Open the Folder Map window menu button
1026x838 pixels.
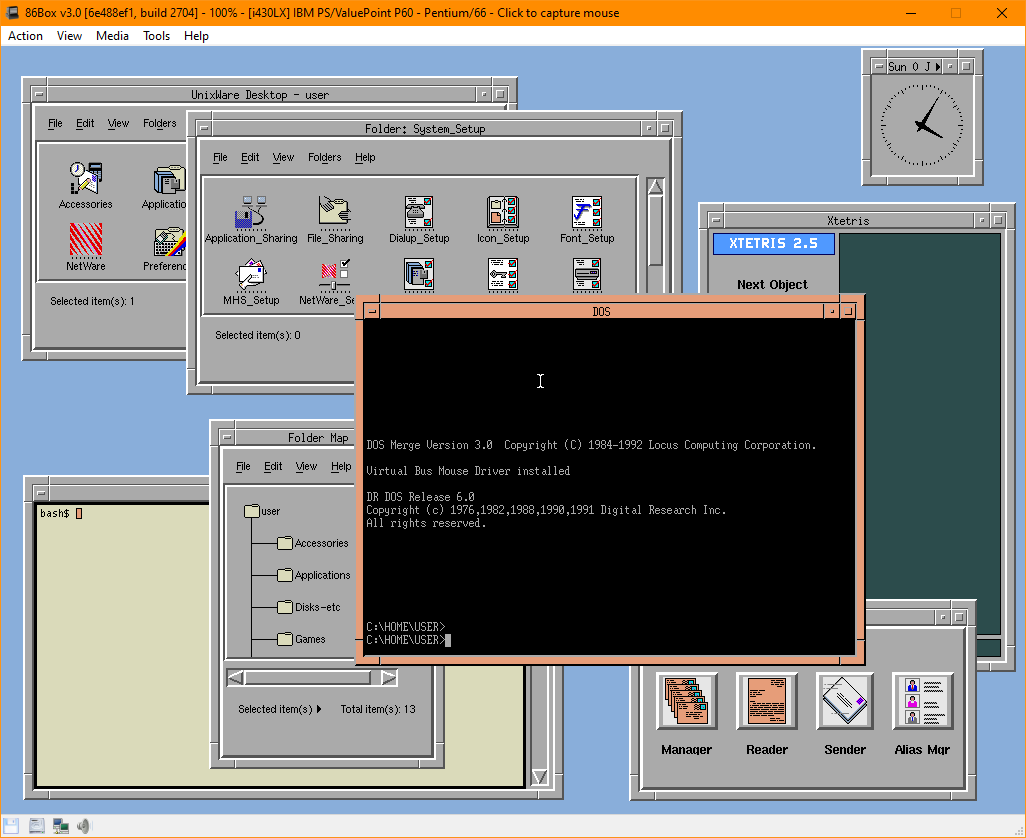(225, 437)
